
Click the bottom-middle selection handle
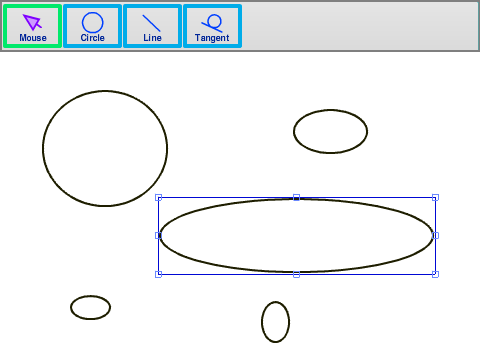pos(296,274)
